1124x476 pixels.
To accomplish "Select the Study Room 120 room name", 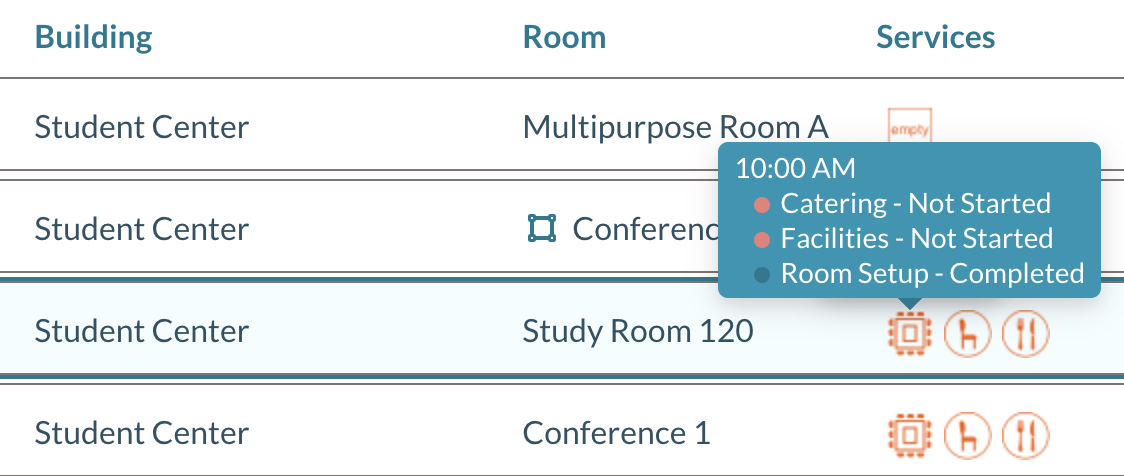I will 638,331.
